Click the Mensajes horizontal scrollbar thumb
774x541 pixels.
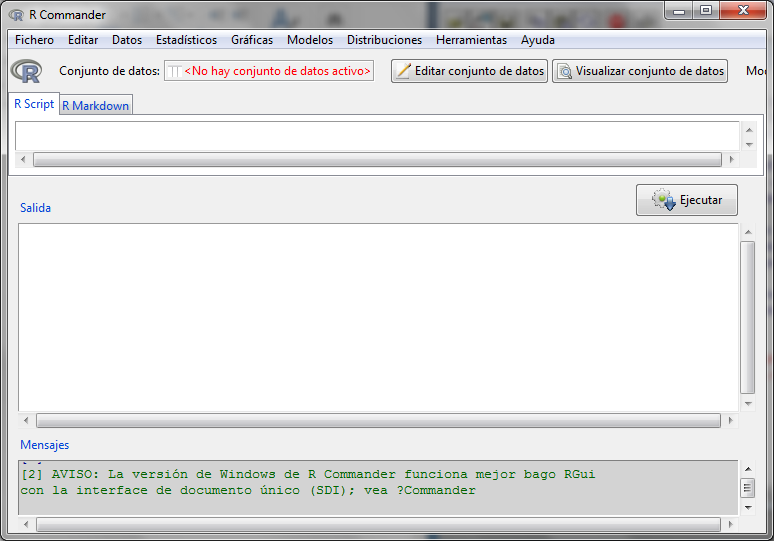tap(379, 524)
